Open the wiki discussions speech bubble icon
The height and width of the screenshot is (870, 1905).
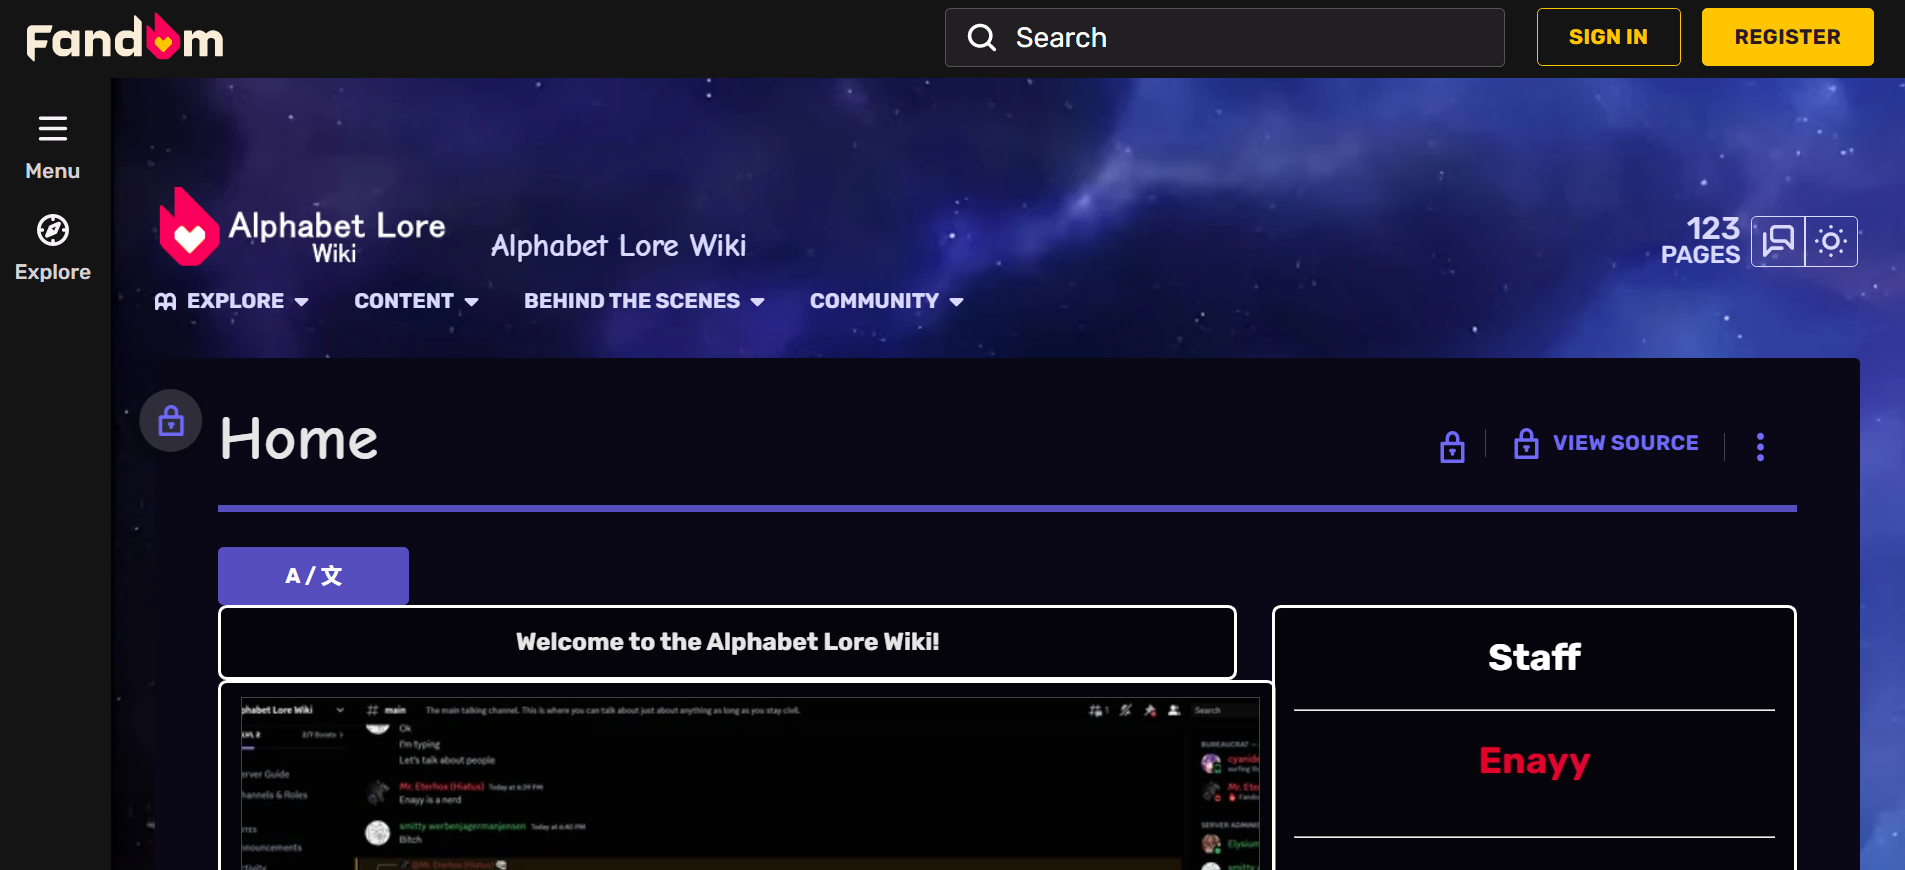click(1778, 241)
